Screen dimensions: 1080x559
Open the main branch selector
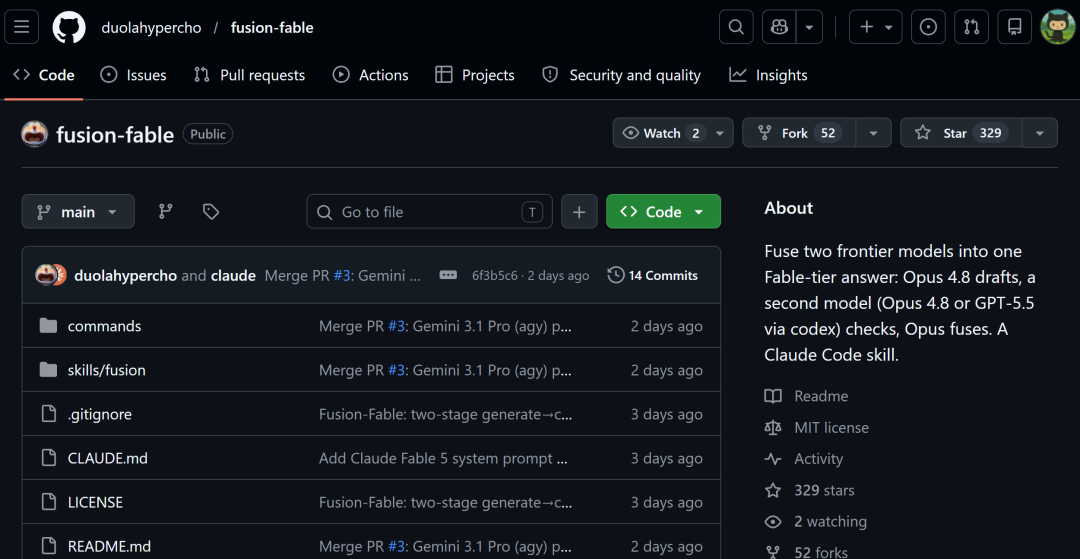[78, 212]
